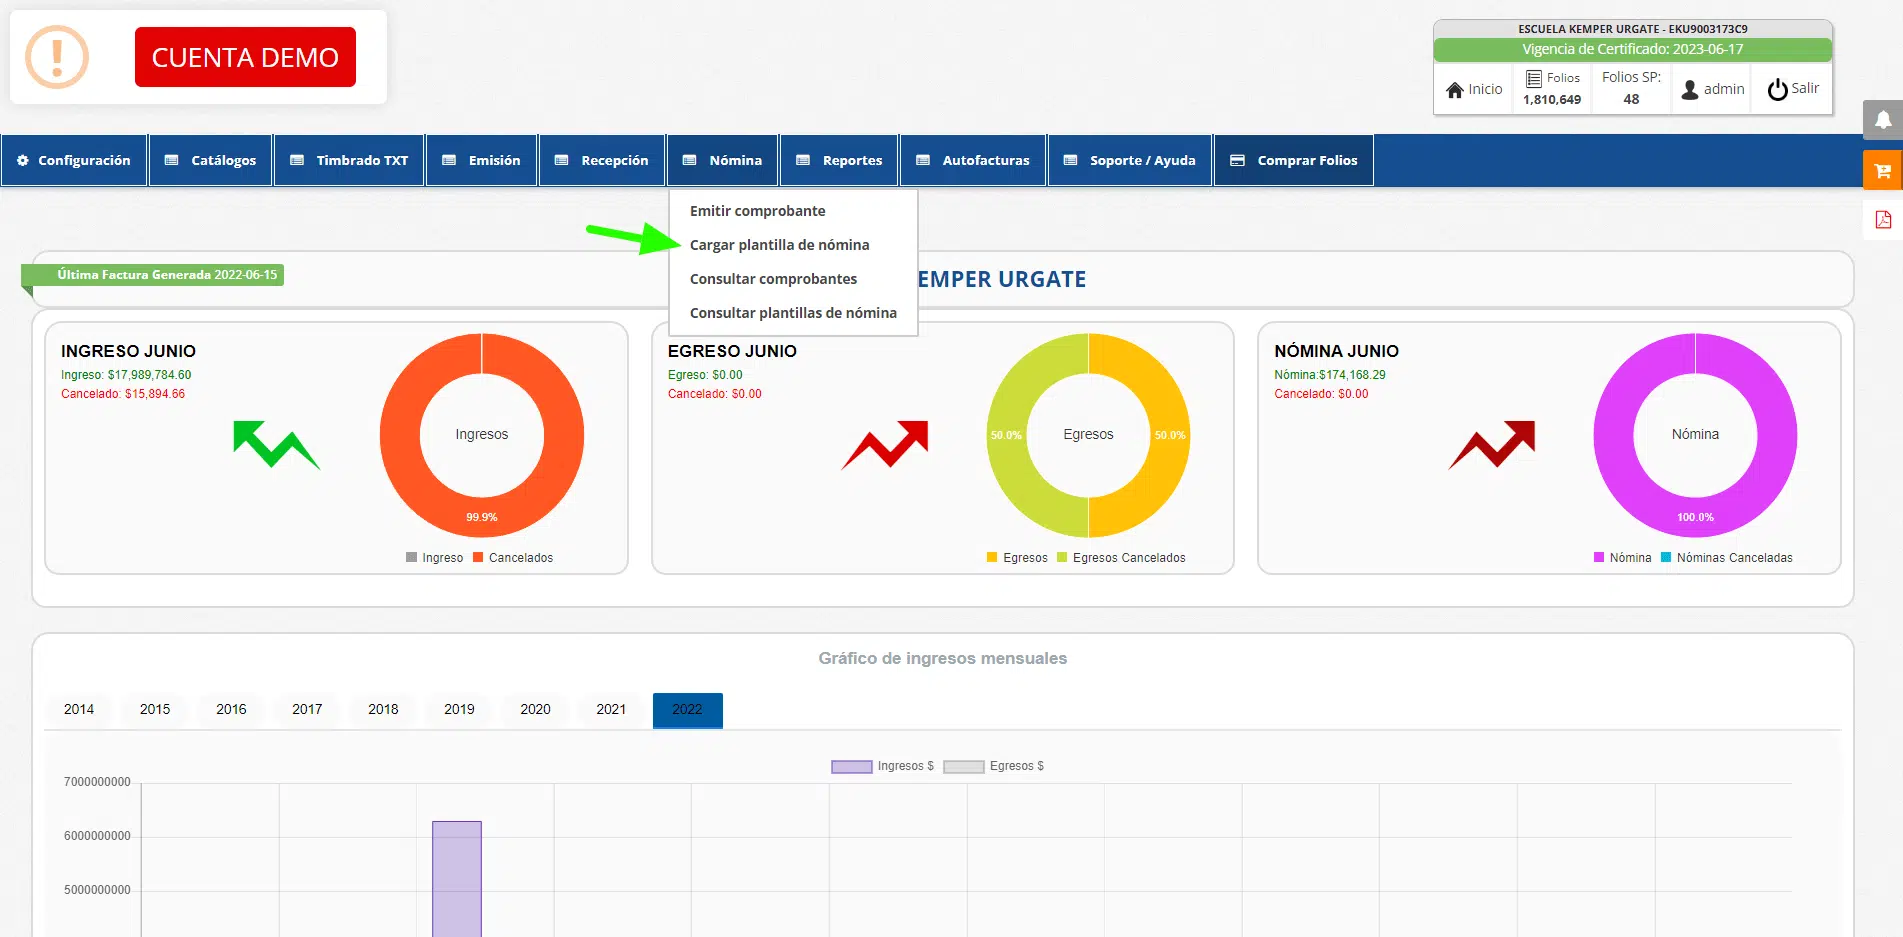The width and height of the screenshot is (1903, 937).
Task: Click the admin user icon
Action: point(1690,89)
